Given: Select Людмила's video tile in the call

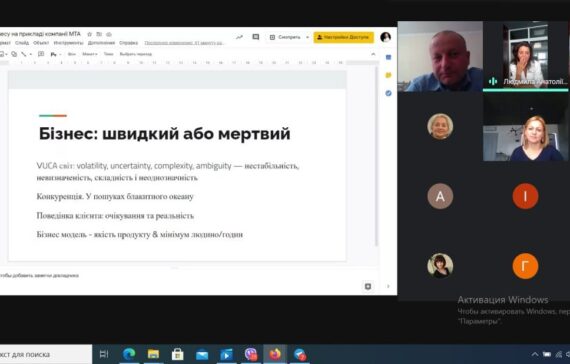Looking at the screenshot, I should click(526, 56).
